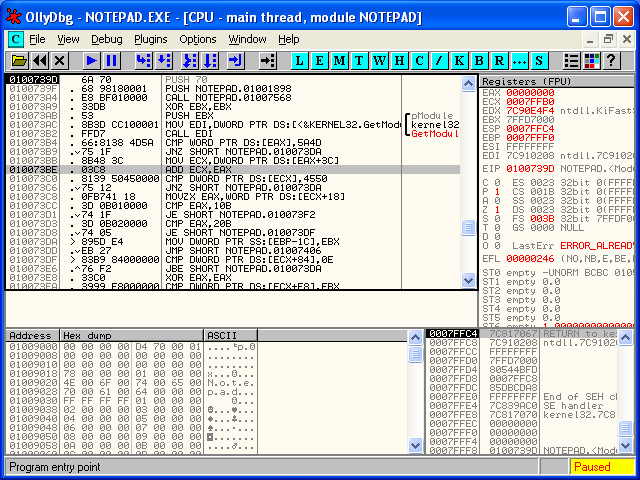
Task: Click Go to address arrow icon
Action: 268,61
